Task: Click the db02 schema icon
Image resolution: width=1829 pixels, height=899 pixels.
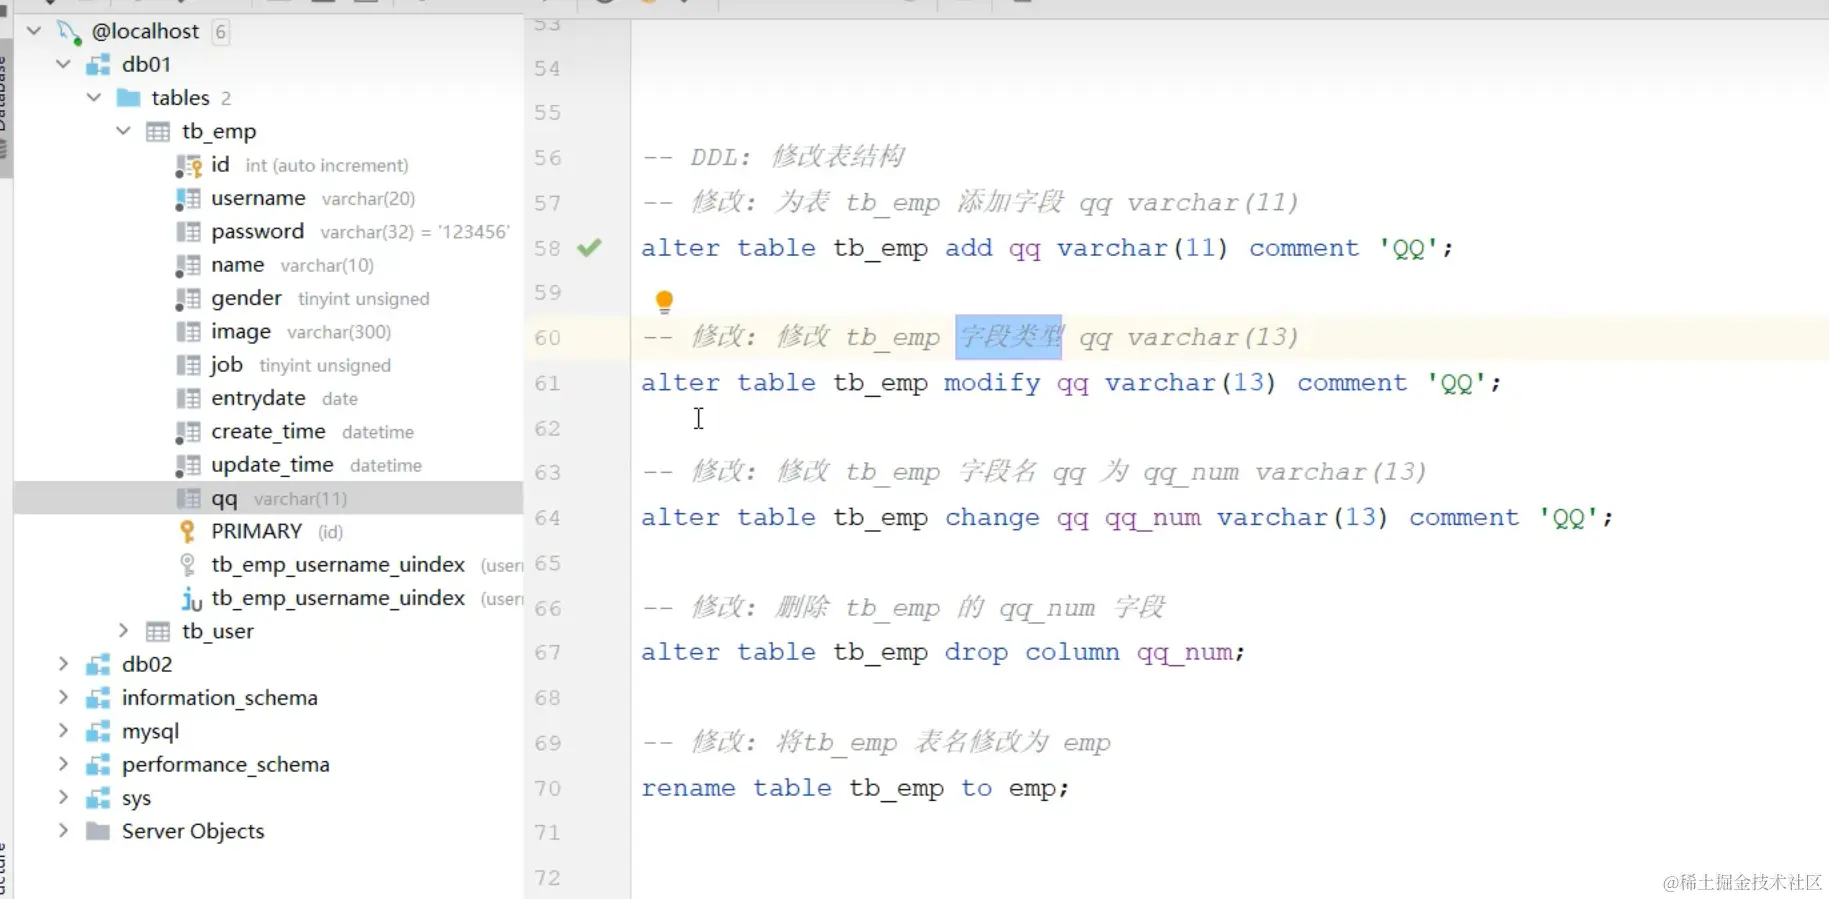Action: (98, 665)
